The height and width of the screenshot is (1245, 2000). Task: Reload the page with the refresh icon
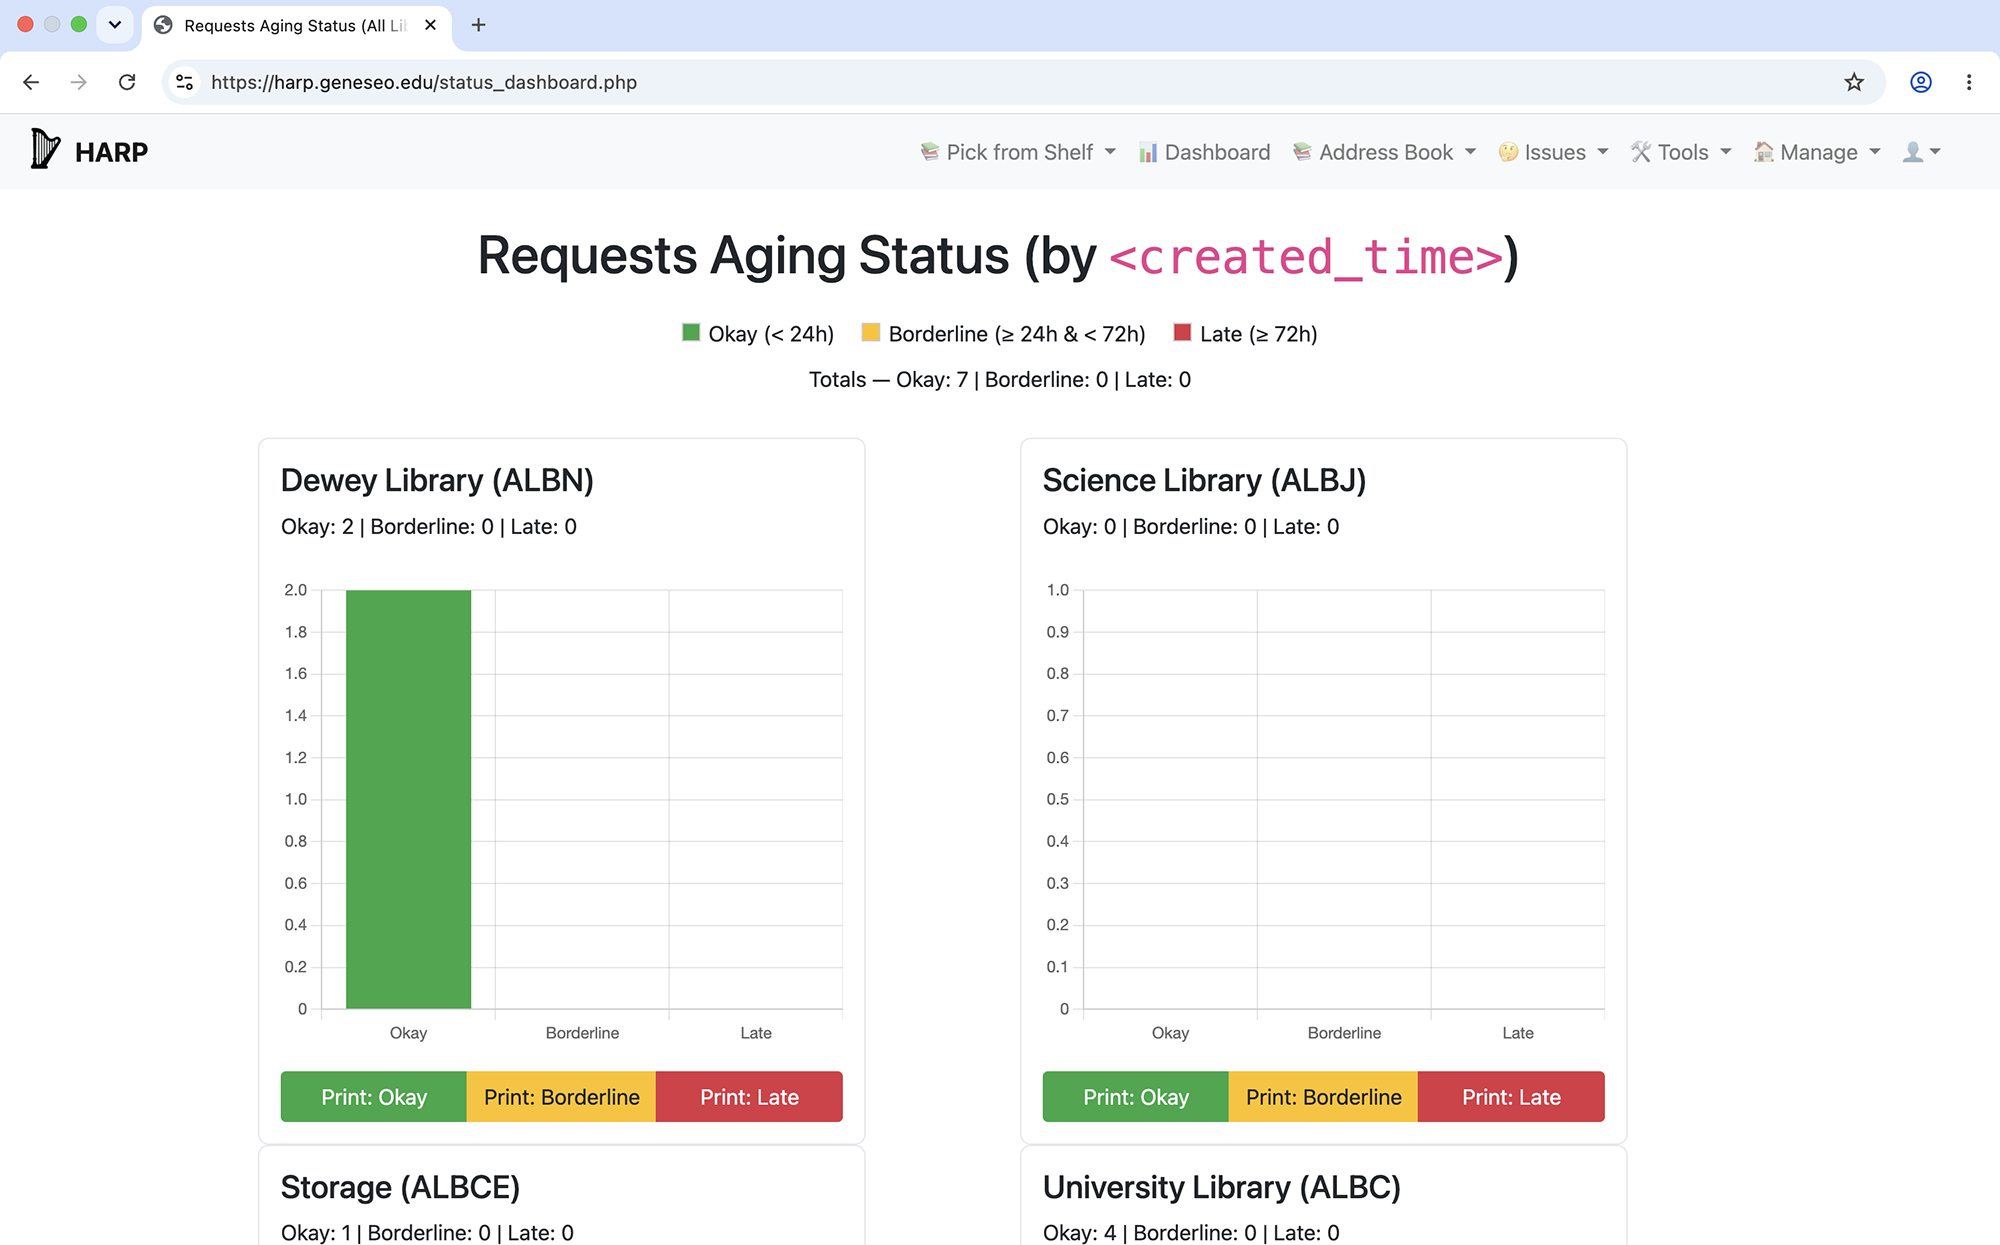click(x=127, y=82)
